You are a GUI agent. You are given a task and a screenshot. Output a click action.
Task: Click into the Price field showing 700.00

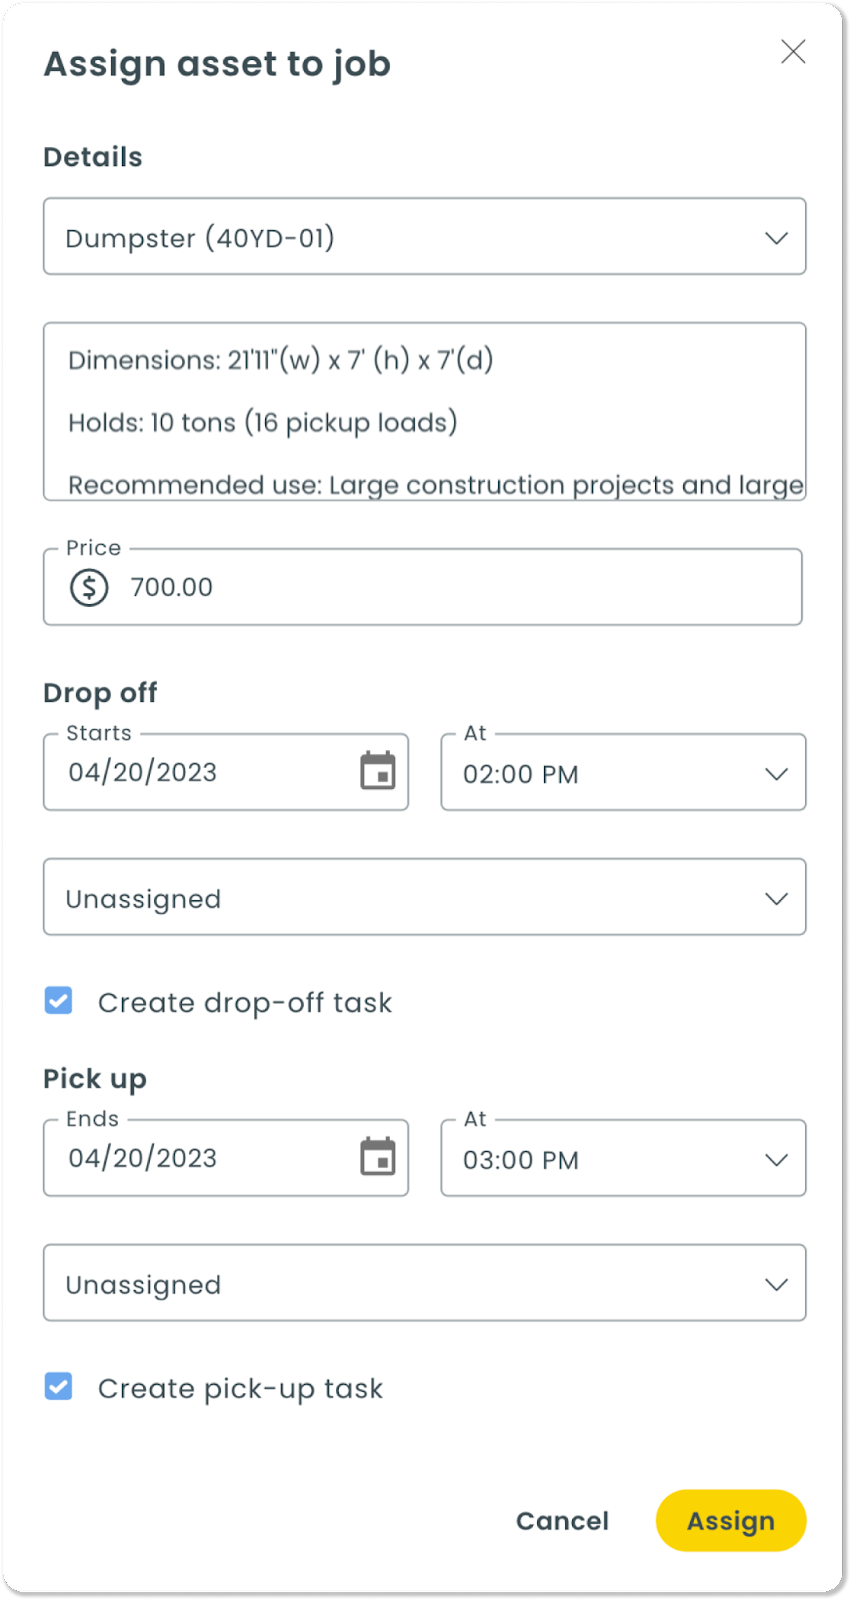click(423, 587)
